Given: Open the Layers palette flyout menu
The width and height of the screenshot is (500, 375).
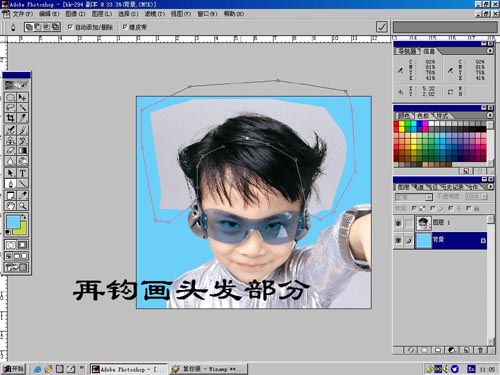Looking at the screenshot, I should (490, 187).
